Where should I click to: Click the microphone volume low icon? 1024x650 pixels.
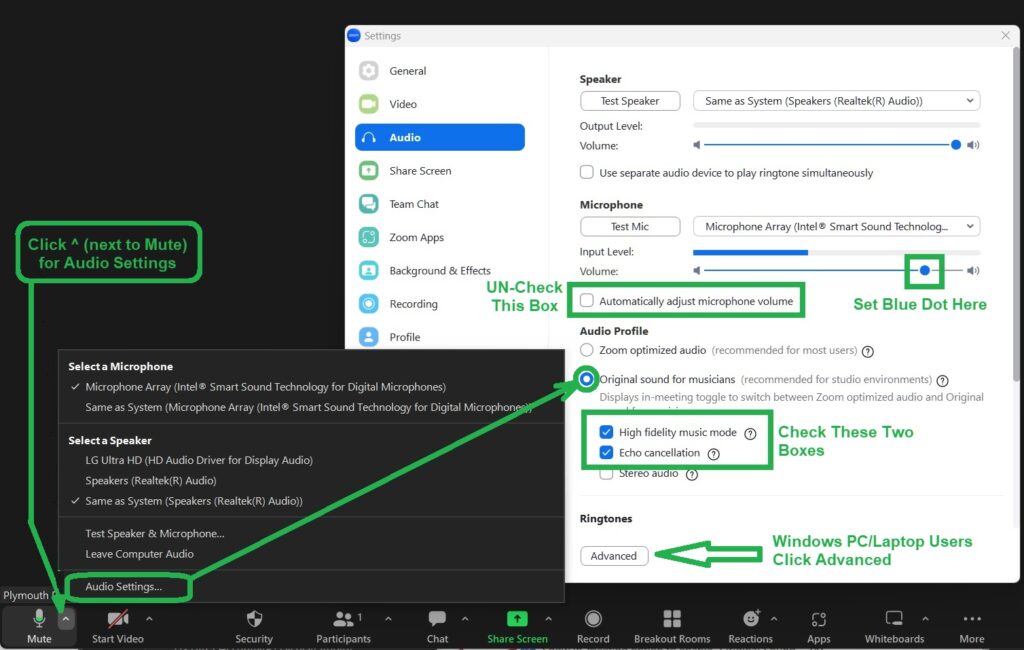pos(697,270)
